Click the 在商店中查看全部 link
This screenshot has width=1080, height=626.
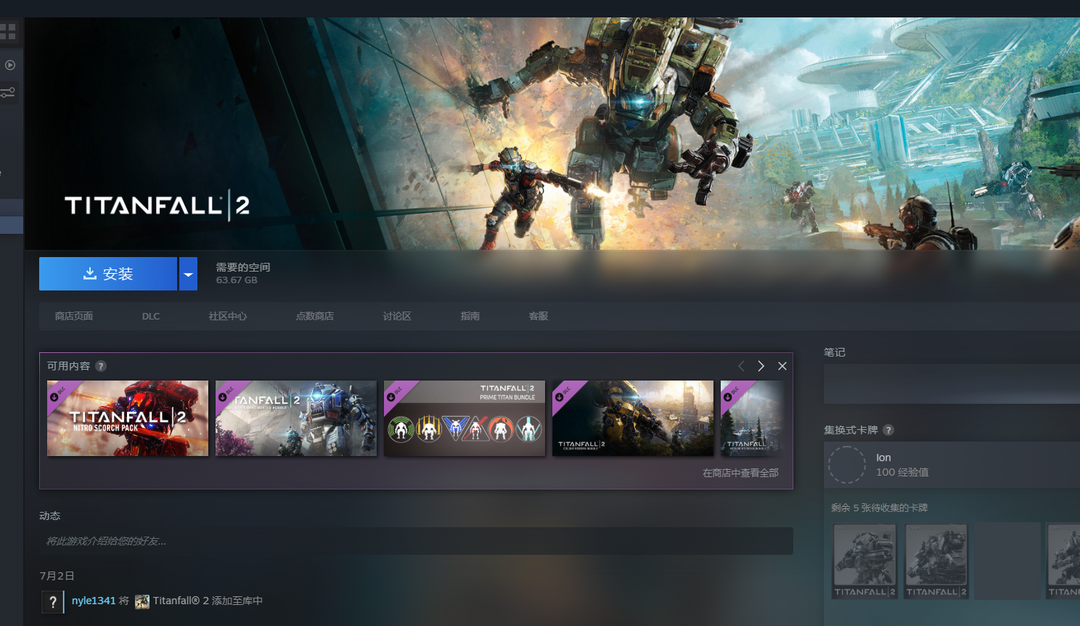tap(740, 472)
